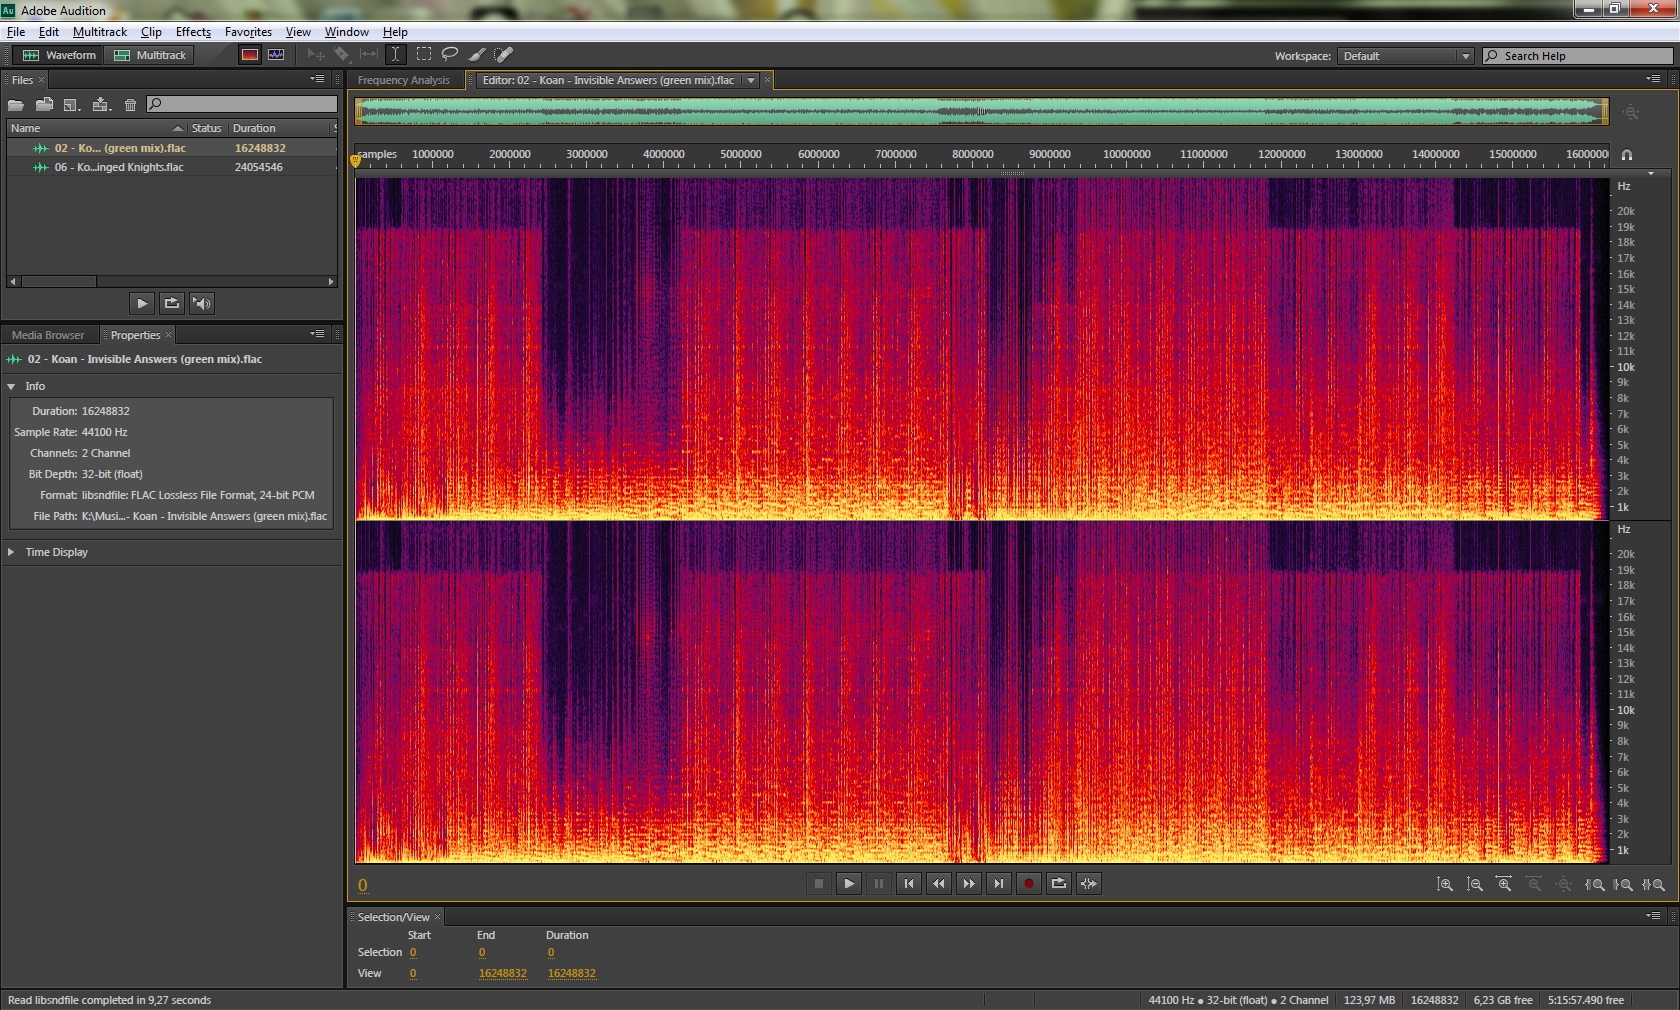This screenshot has height=1010, width=1680.
Task: Open the Effects menu
Action: (x=193, y=32)
